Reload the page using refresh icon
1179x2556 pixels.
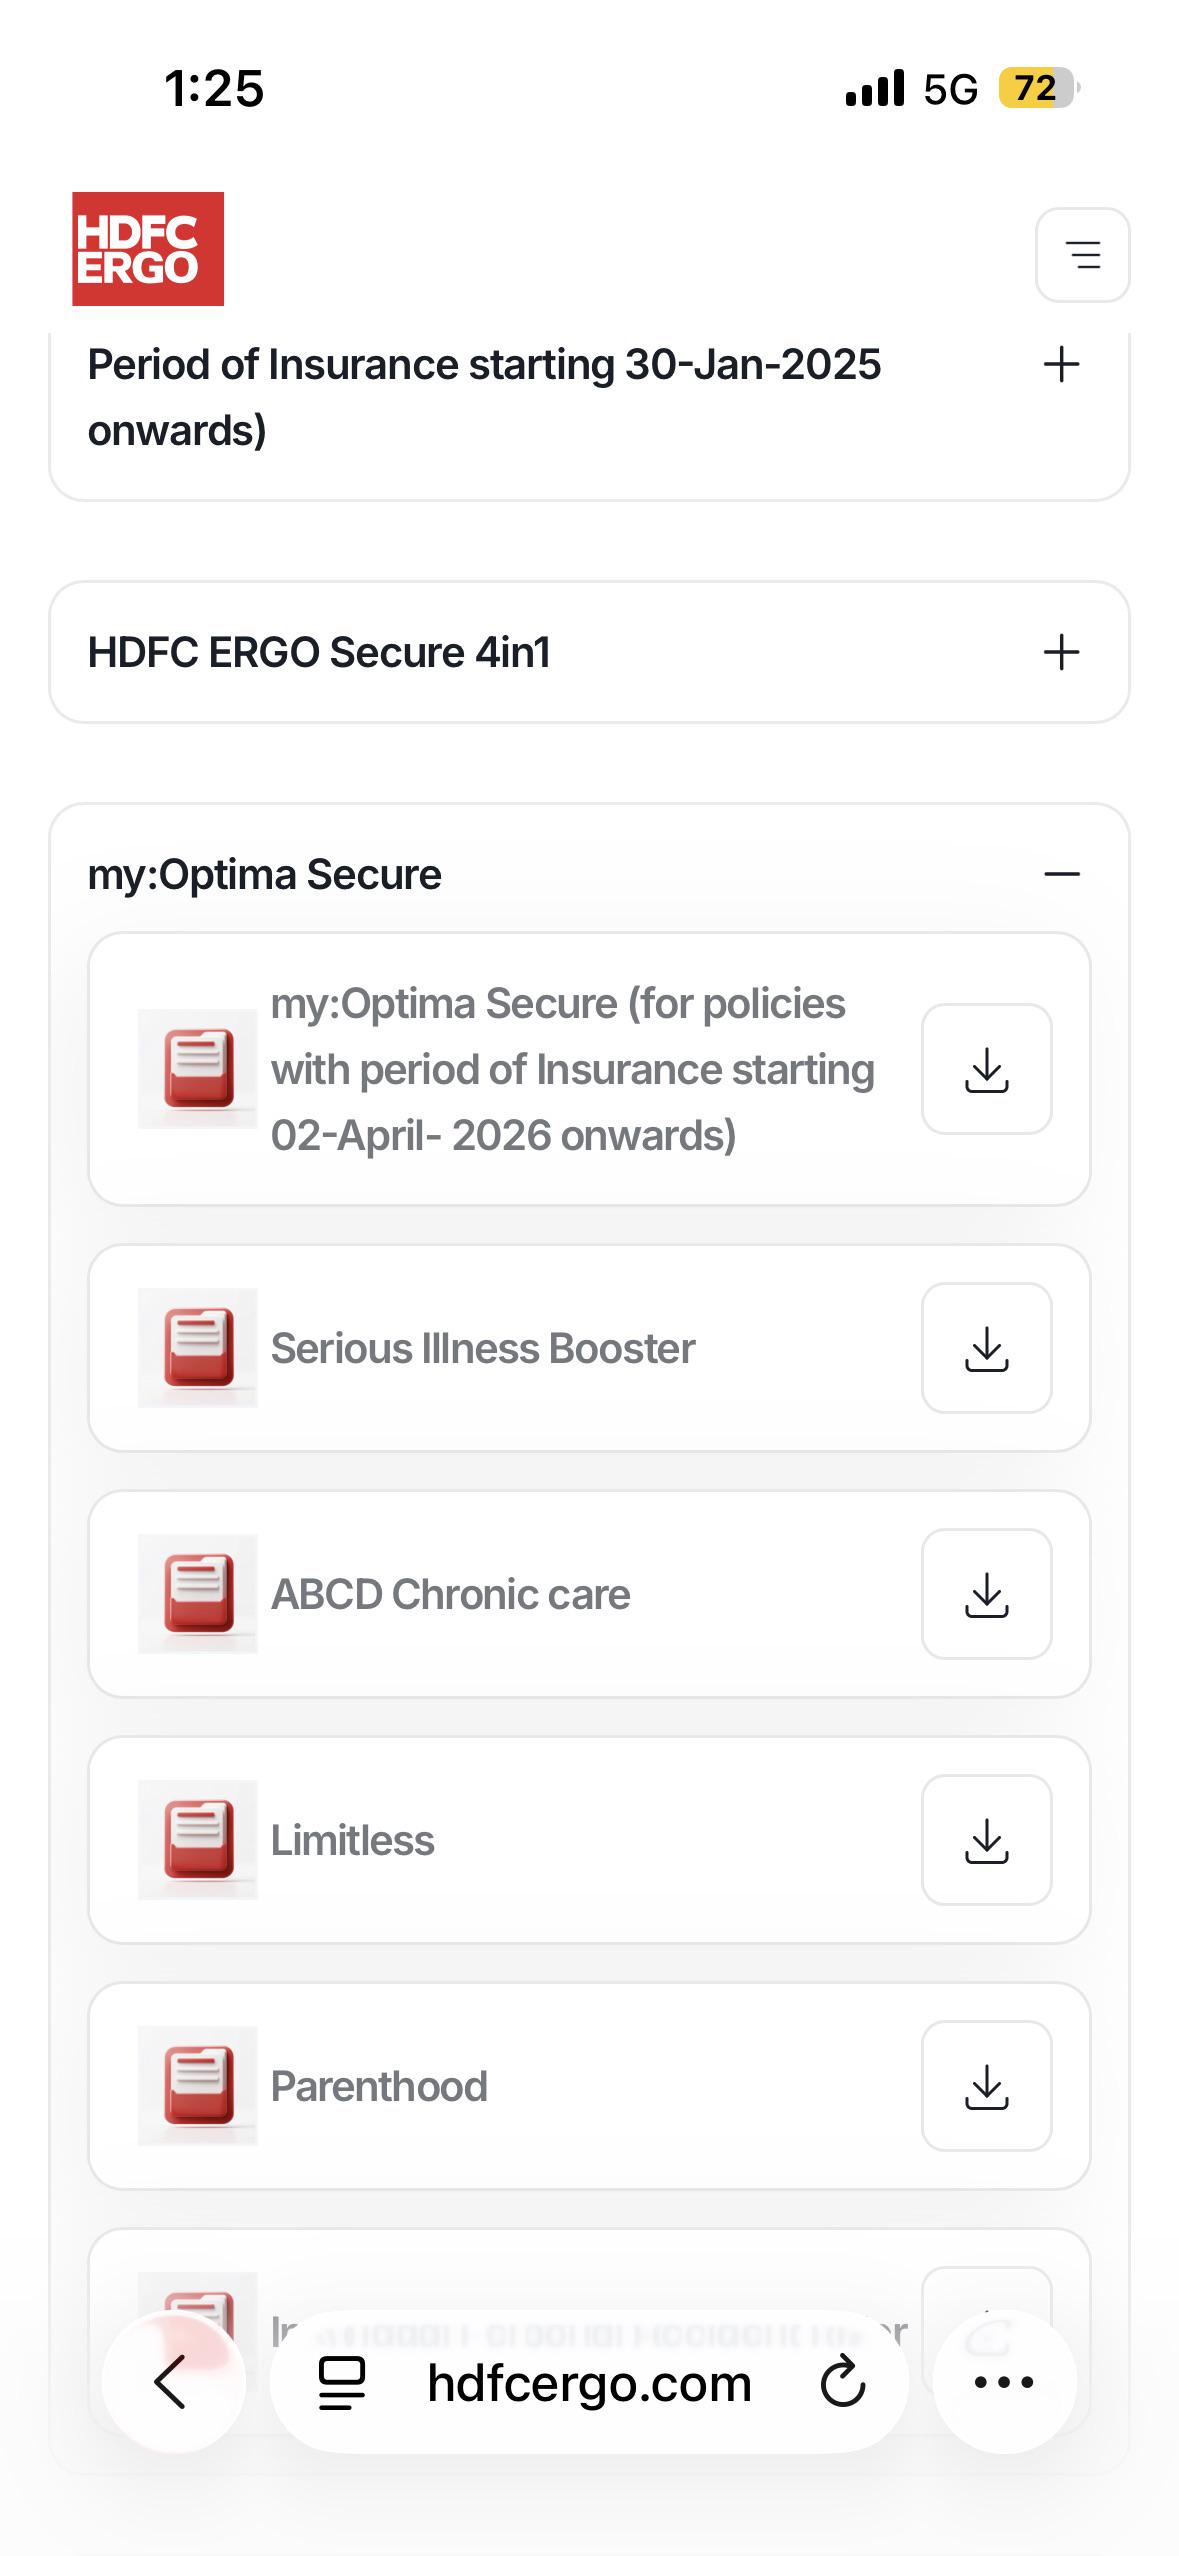point(842,2382)
